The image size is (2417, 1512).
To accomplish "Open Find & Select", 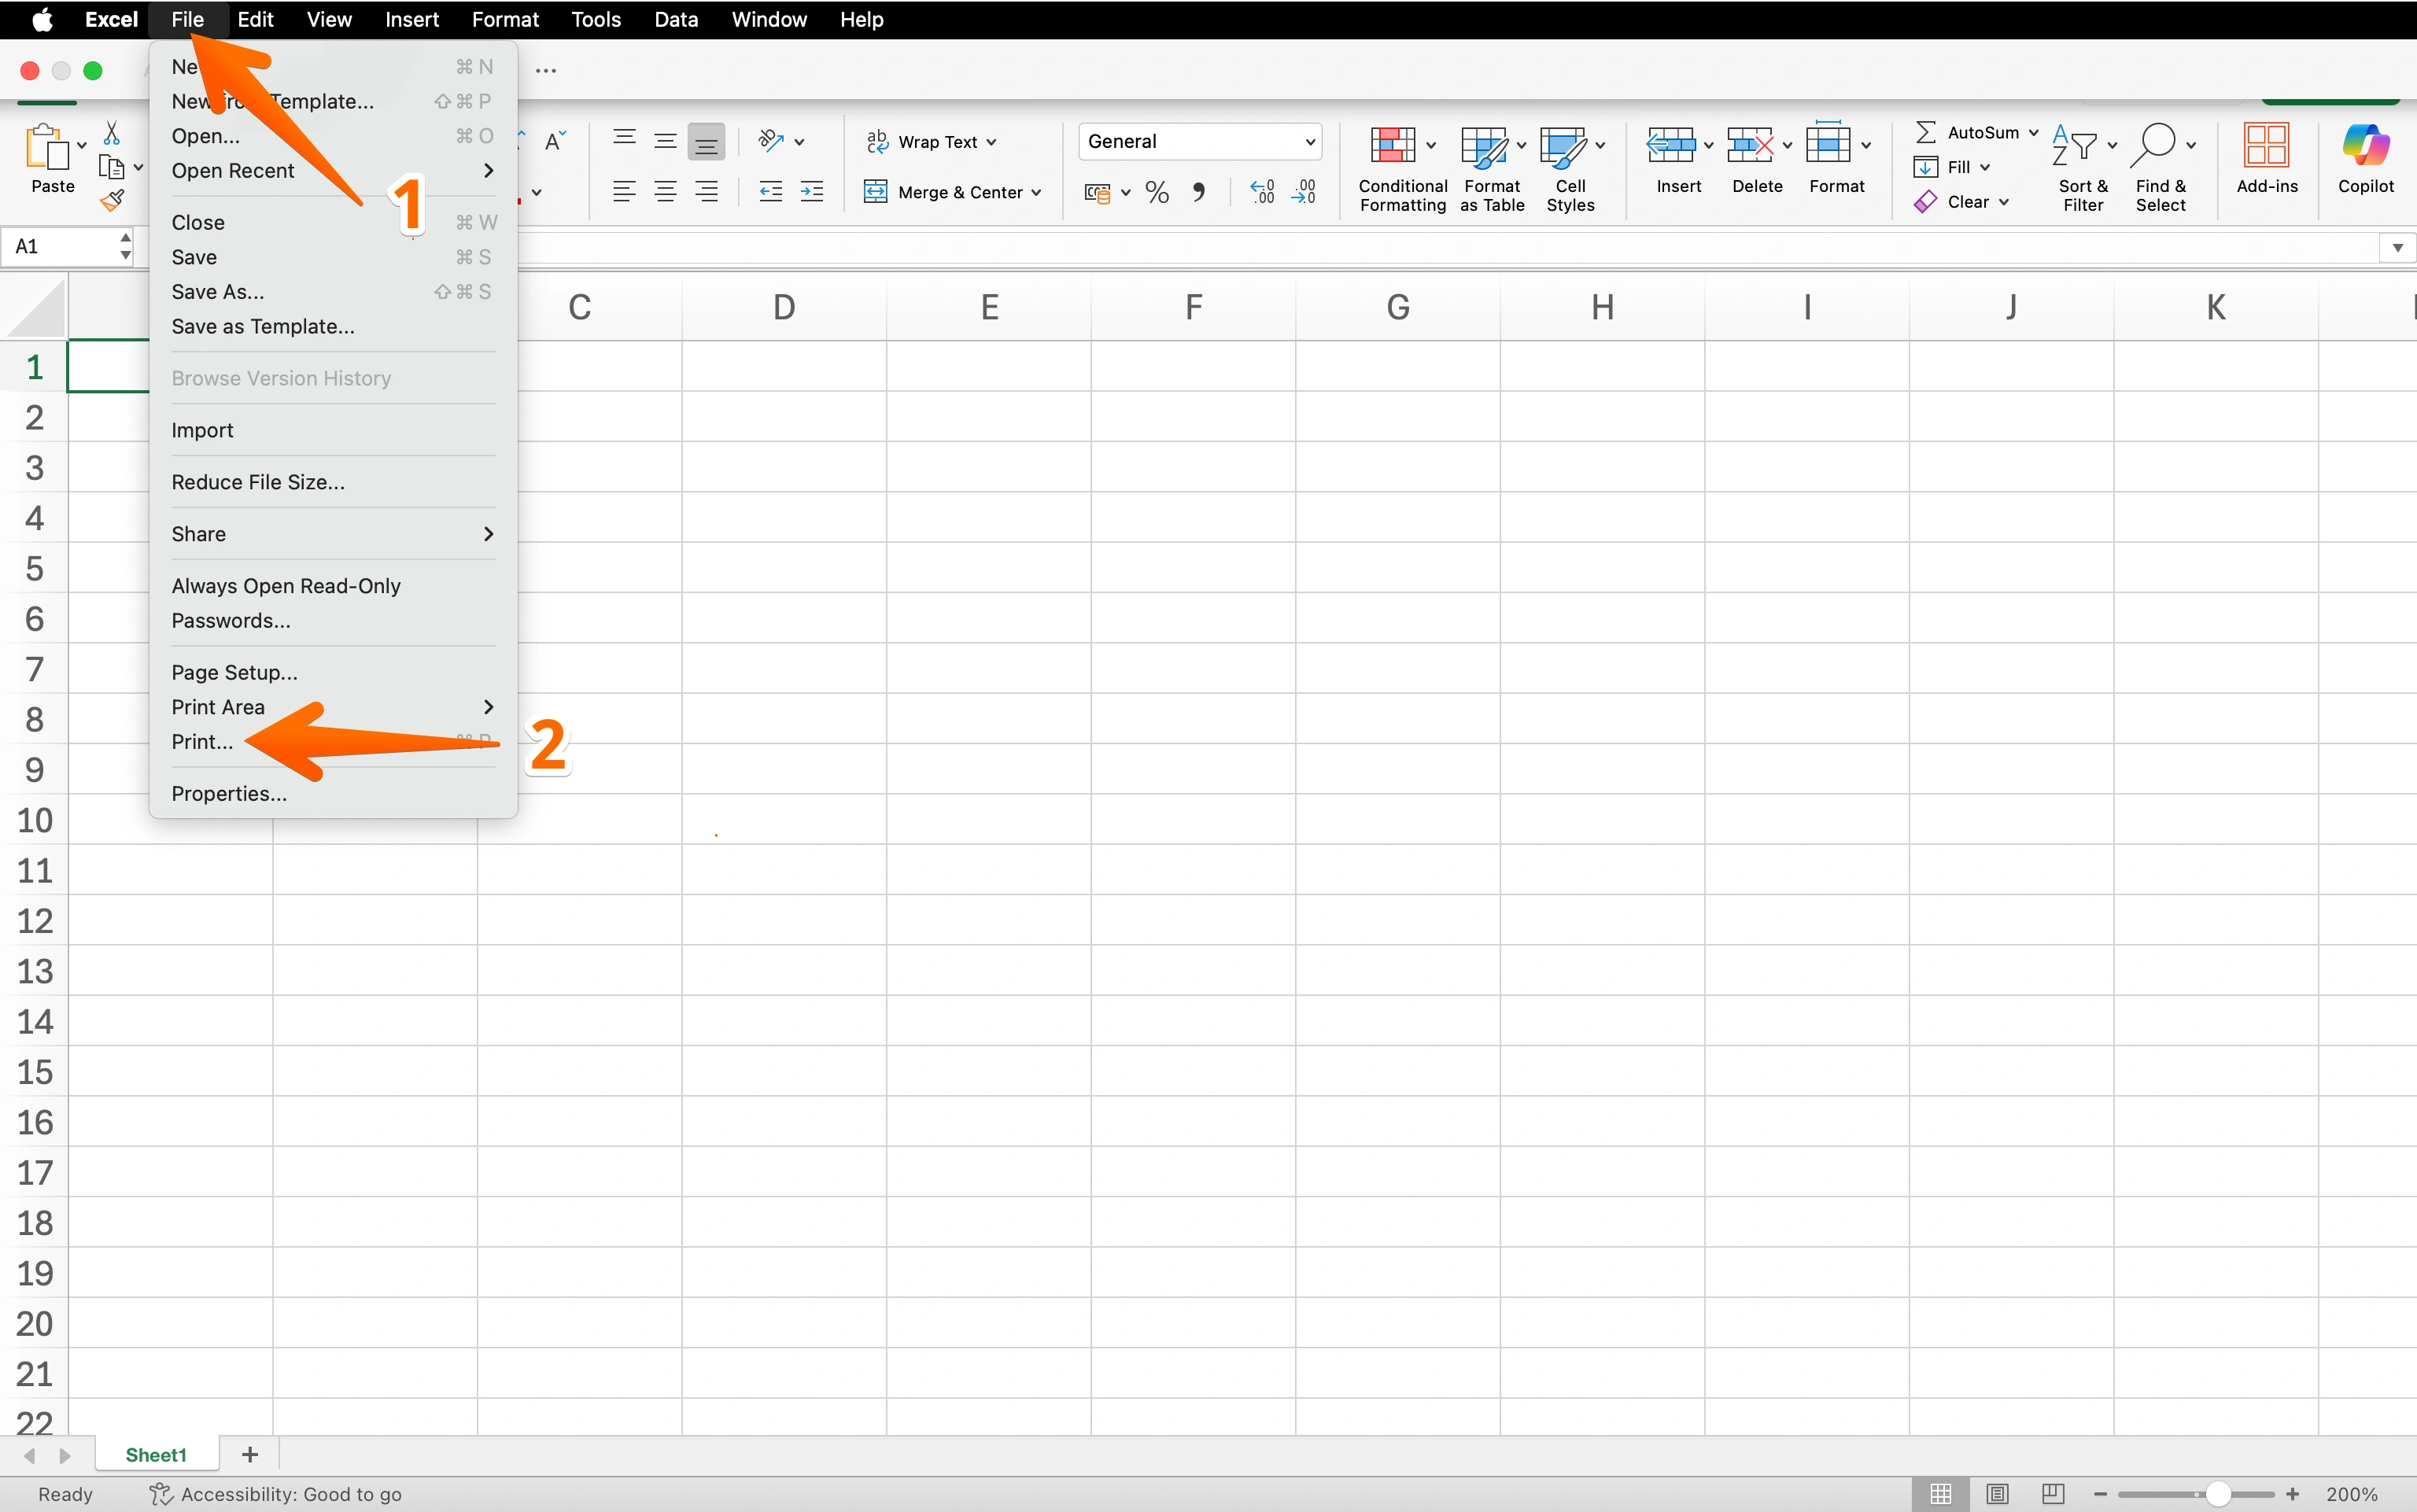I will 2161,167.
